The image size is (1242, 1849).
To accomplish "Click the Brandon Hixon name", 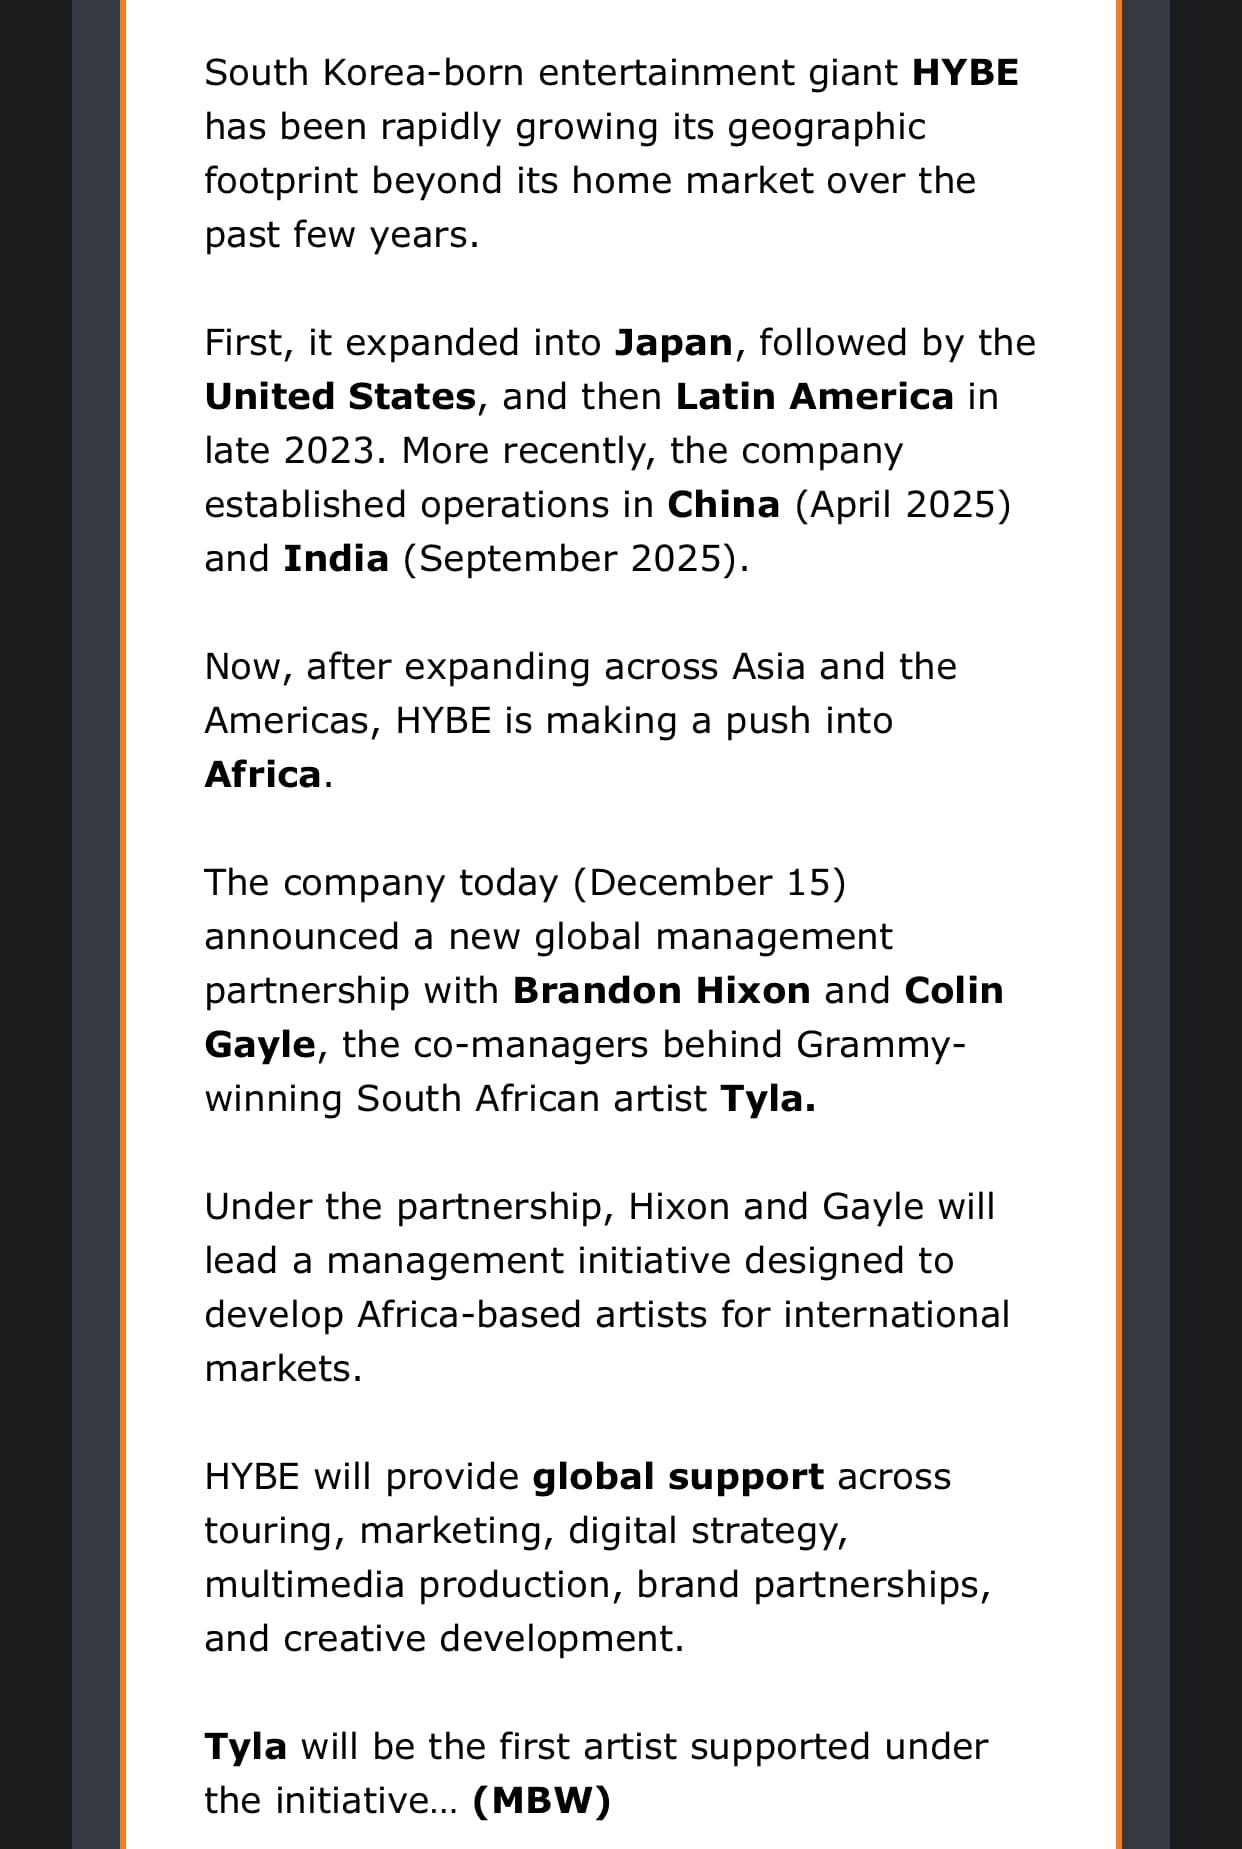I will tap(661, 991).
